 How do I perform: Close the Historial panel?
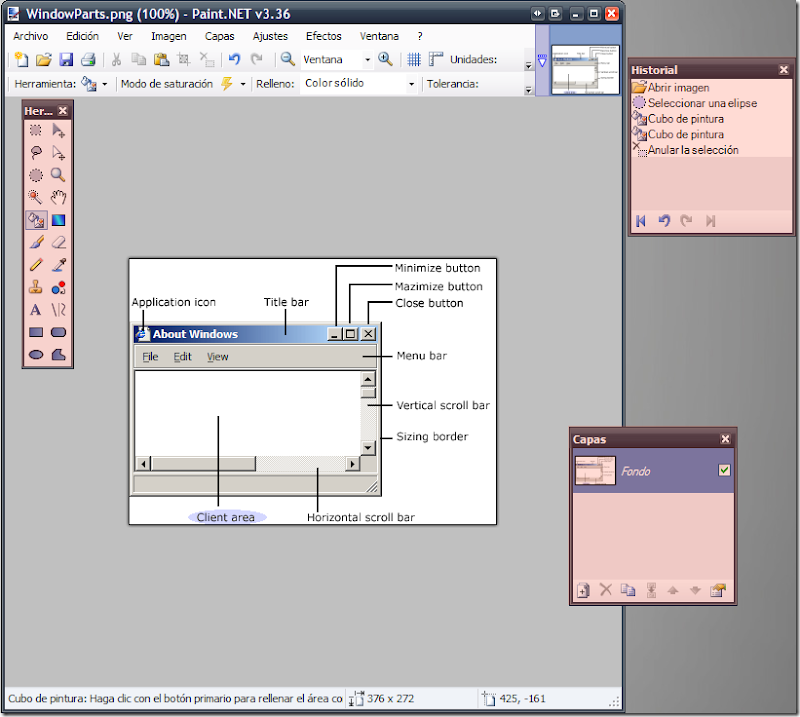tap(784, 70)
